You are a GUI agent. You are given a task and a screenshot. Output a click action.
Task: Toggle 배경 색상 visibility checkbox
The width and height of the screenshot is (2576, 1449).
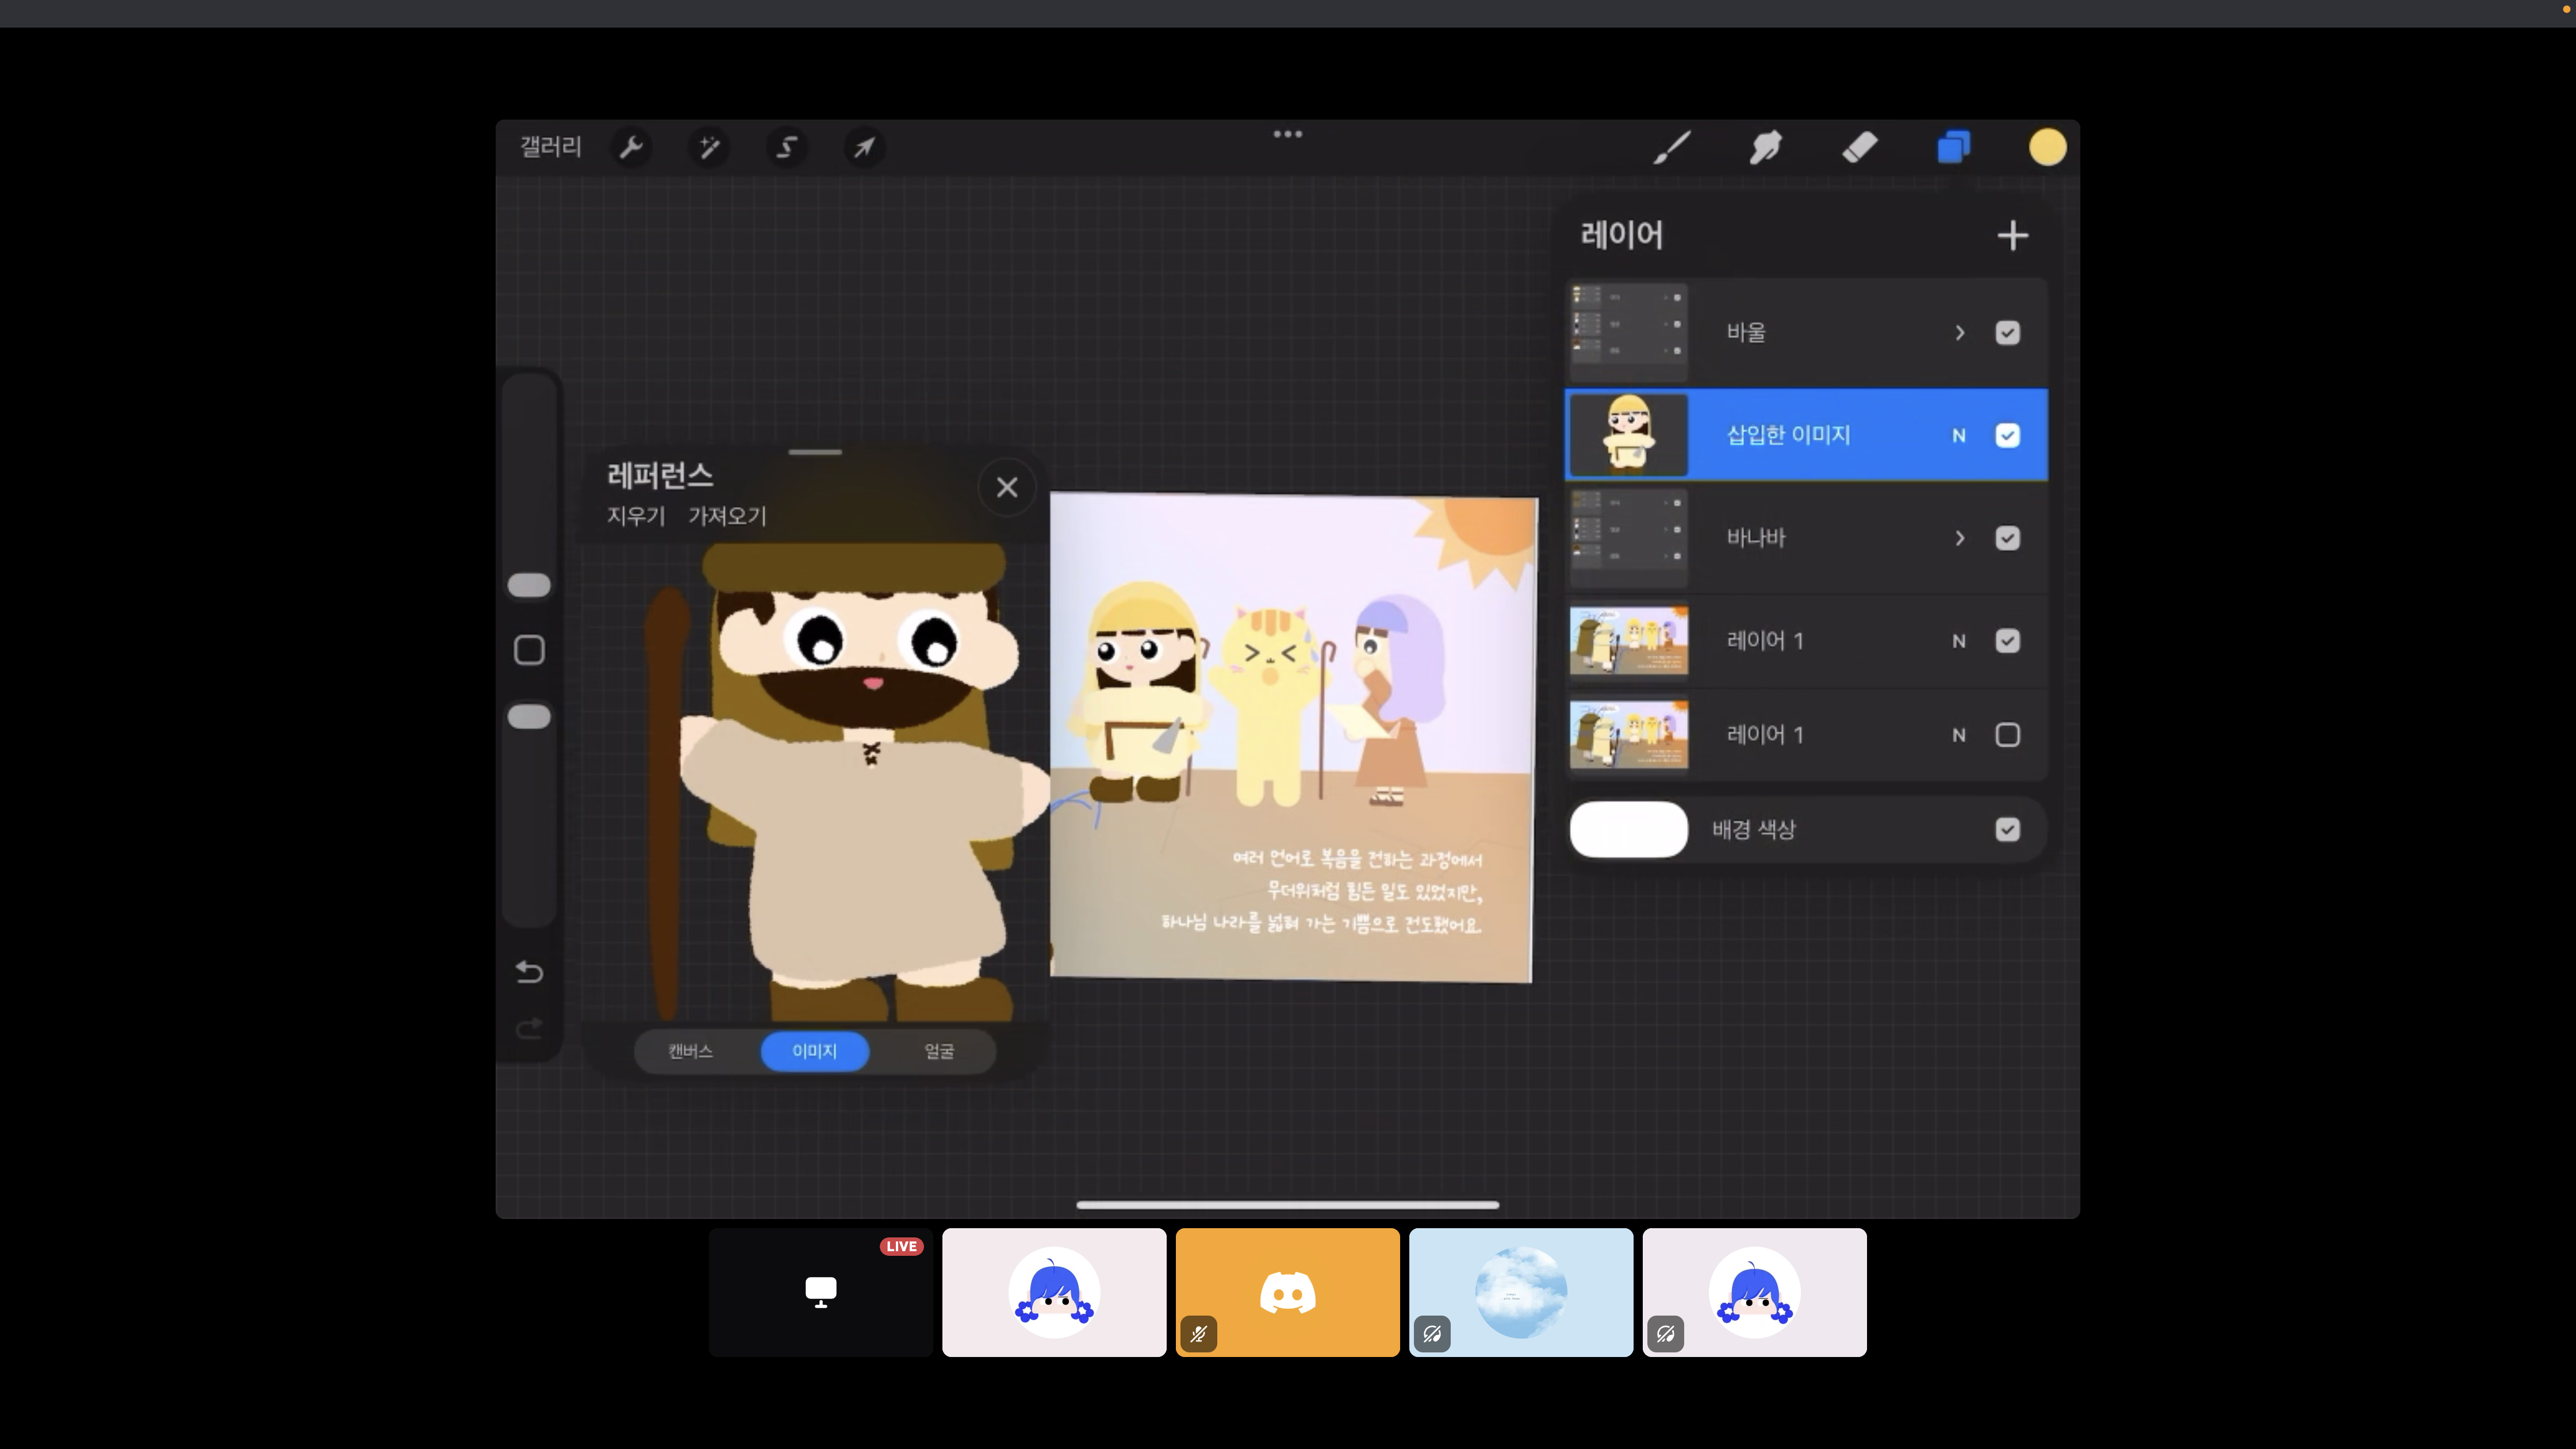[2007, 830]
